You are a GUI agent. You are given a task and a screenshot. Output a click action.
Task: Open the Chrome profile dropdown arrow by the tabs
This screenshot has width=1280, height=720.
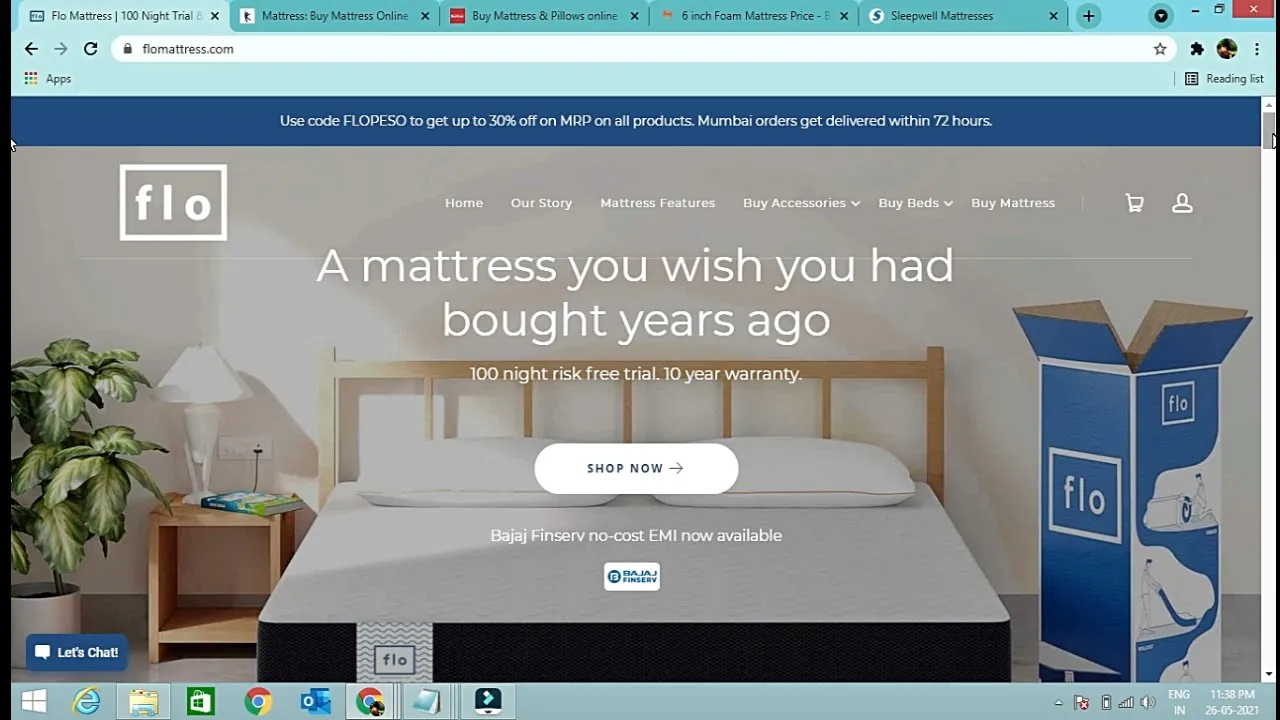1161,16
